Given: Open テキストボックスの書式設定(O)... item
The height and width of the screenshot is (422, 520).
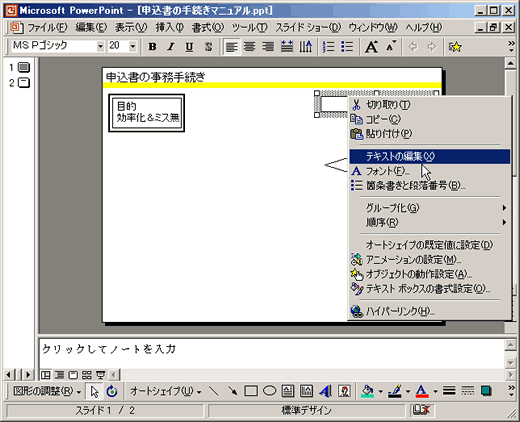Looking at the screenshot, I should click(430, 288).
